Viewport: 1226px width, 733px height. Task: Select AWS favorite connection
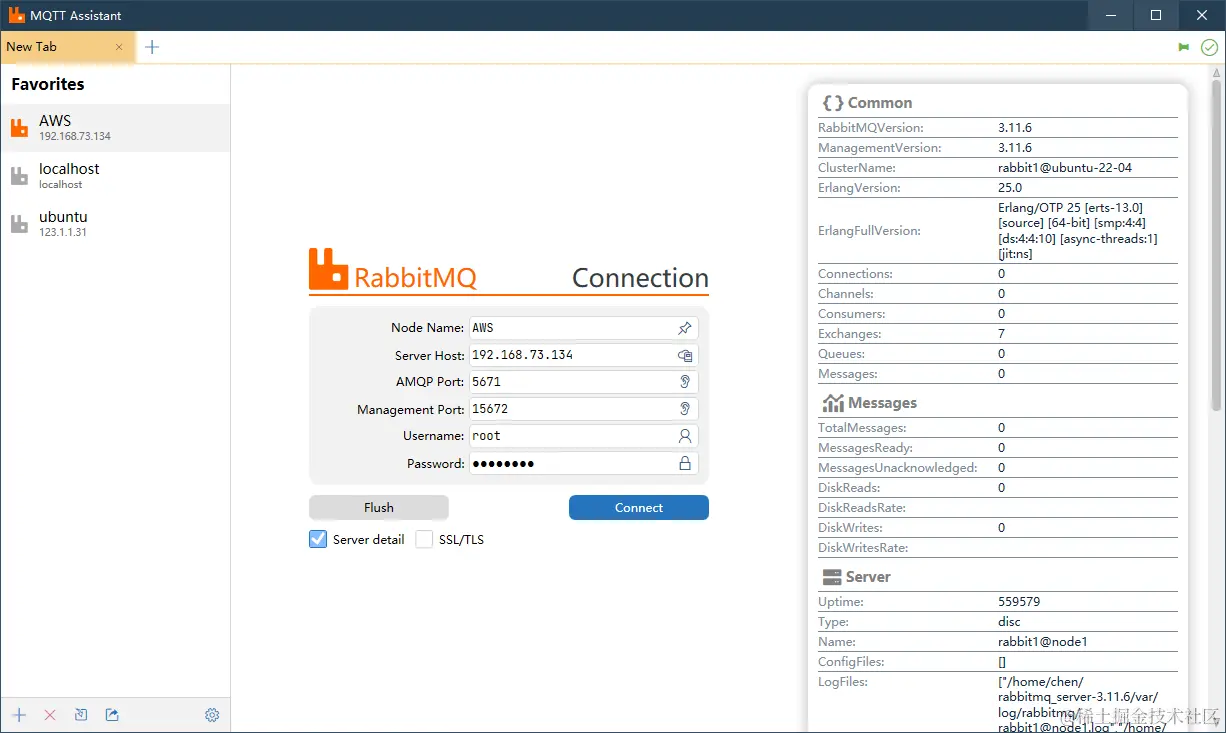pos(115,128)
